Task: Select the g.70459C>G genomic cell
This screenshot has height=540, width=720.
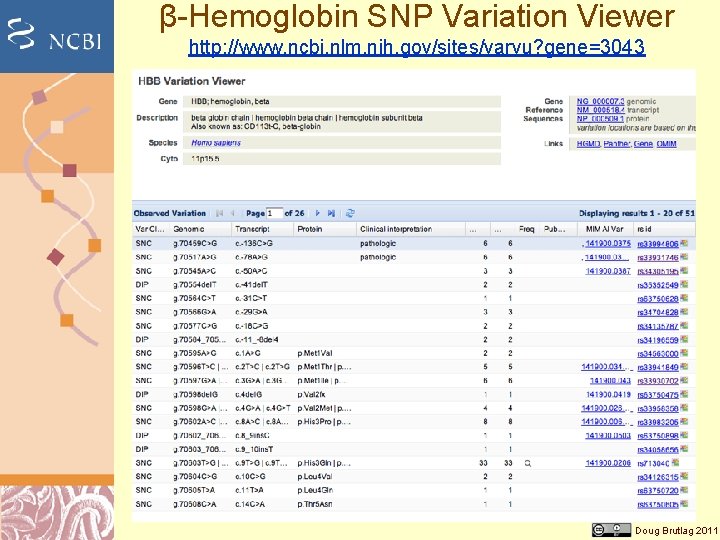Action: click(195, 243)
